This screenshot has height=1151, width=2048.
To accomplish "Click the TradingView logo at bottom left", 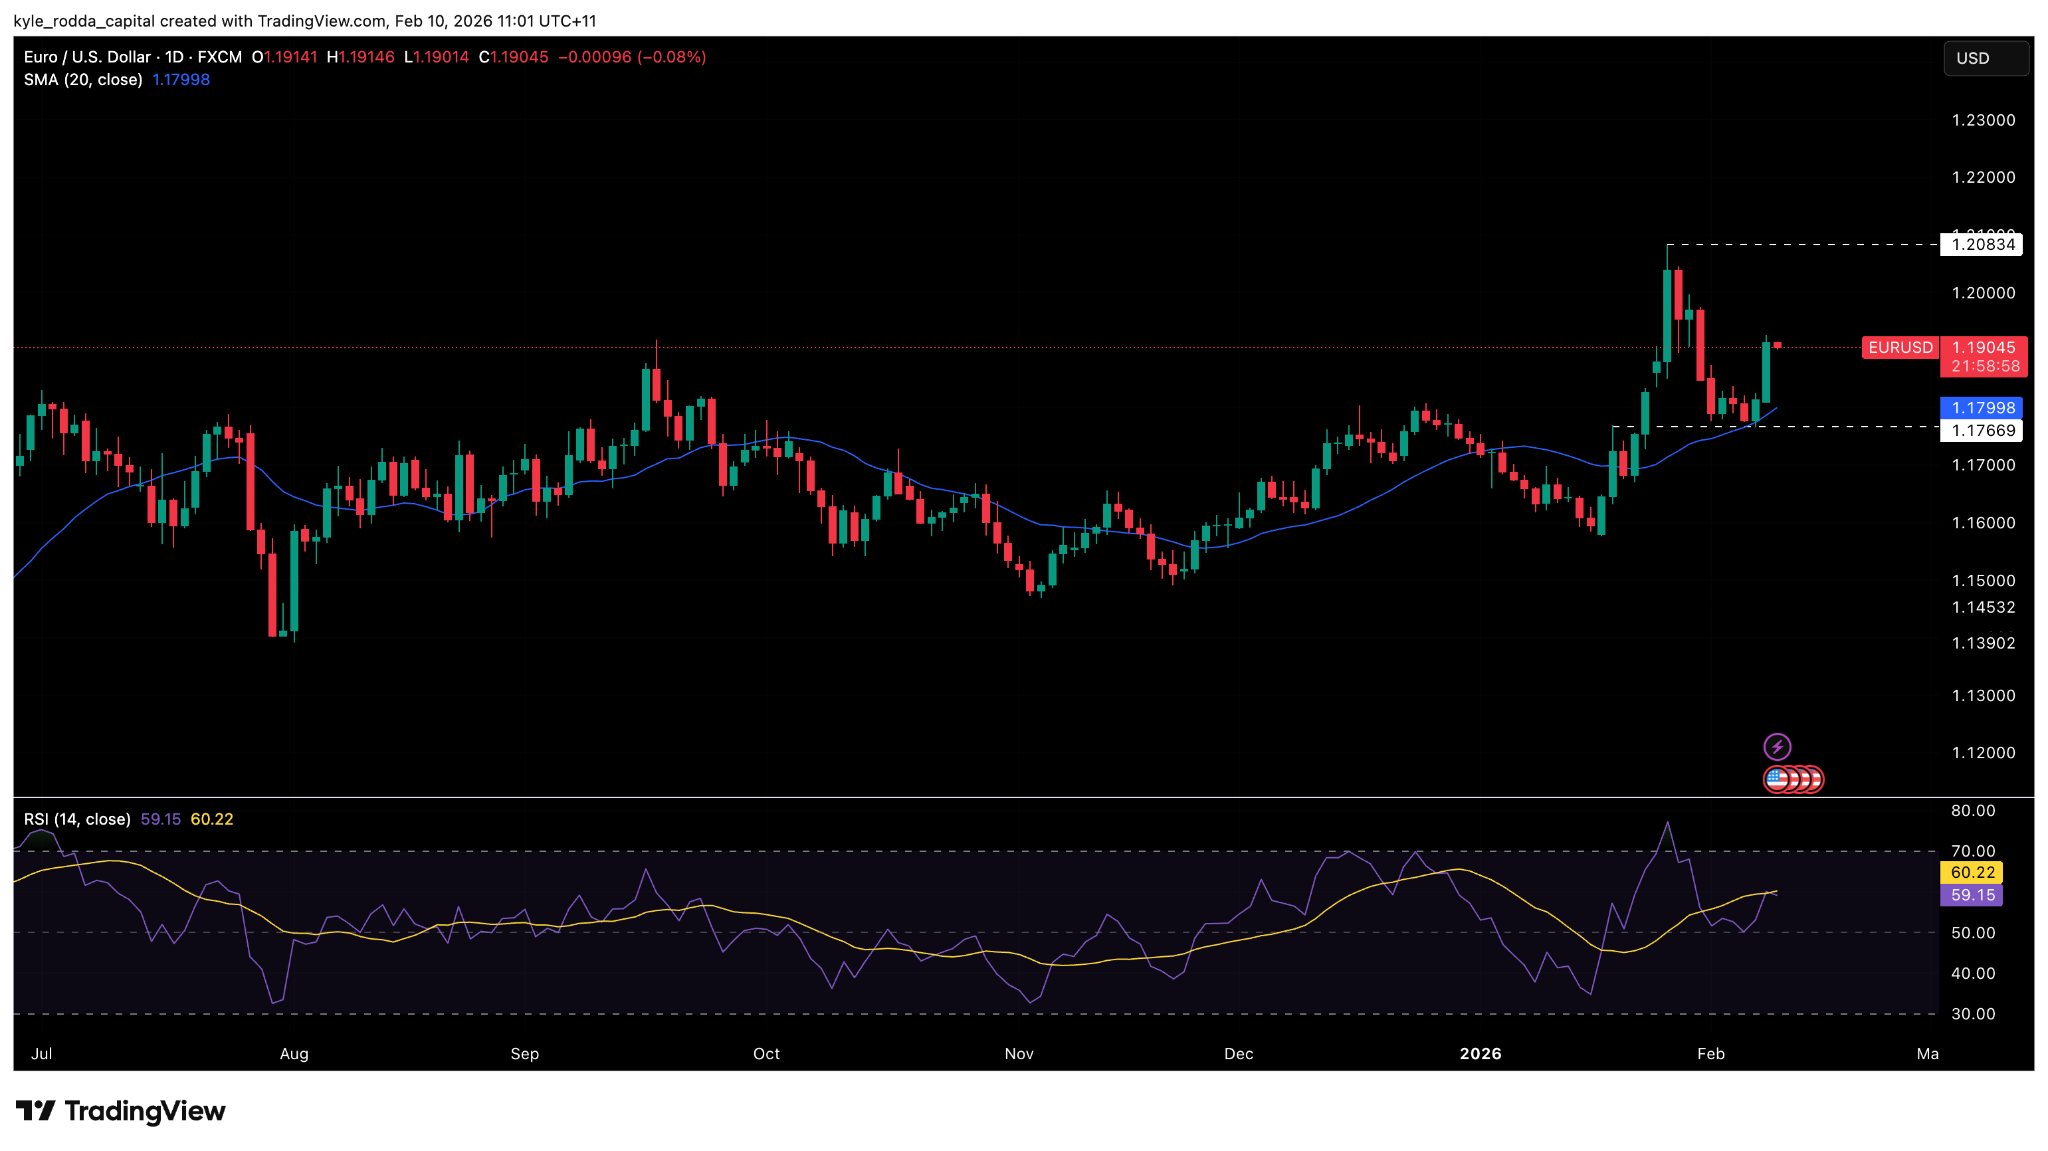I will (121, 1111).
